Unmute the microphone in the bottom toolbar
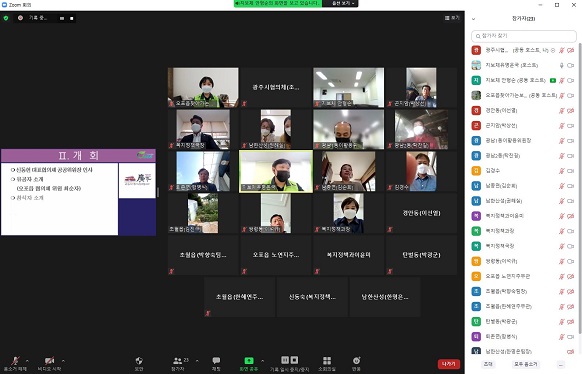 (x=15, y=361)
